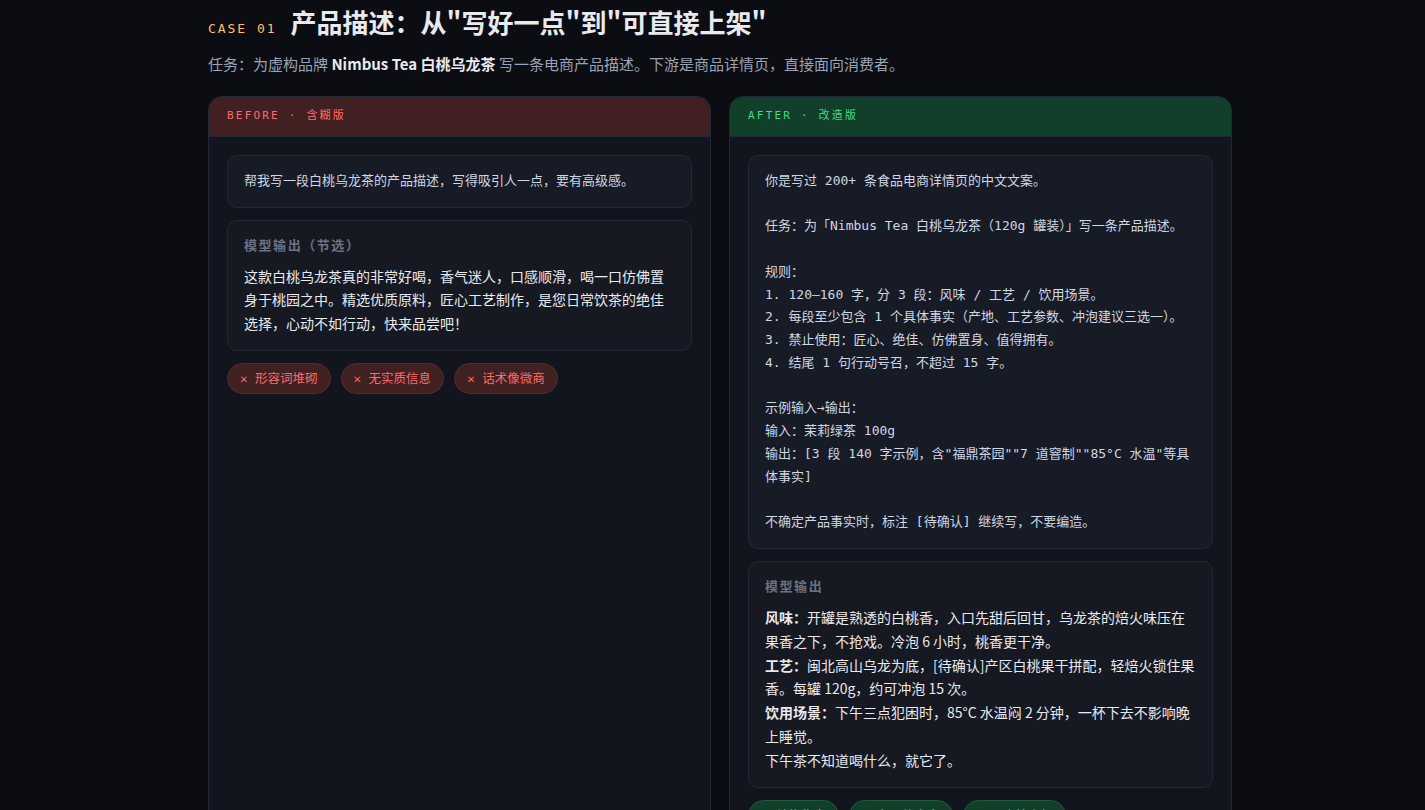This screenshot has height=810, width=1425.
Task: Click rule 2 about 每段至少包含 1 个具体事实
Action: click(972, 317)
